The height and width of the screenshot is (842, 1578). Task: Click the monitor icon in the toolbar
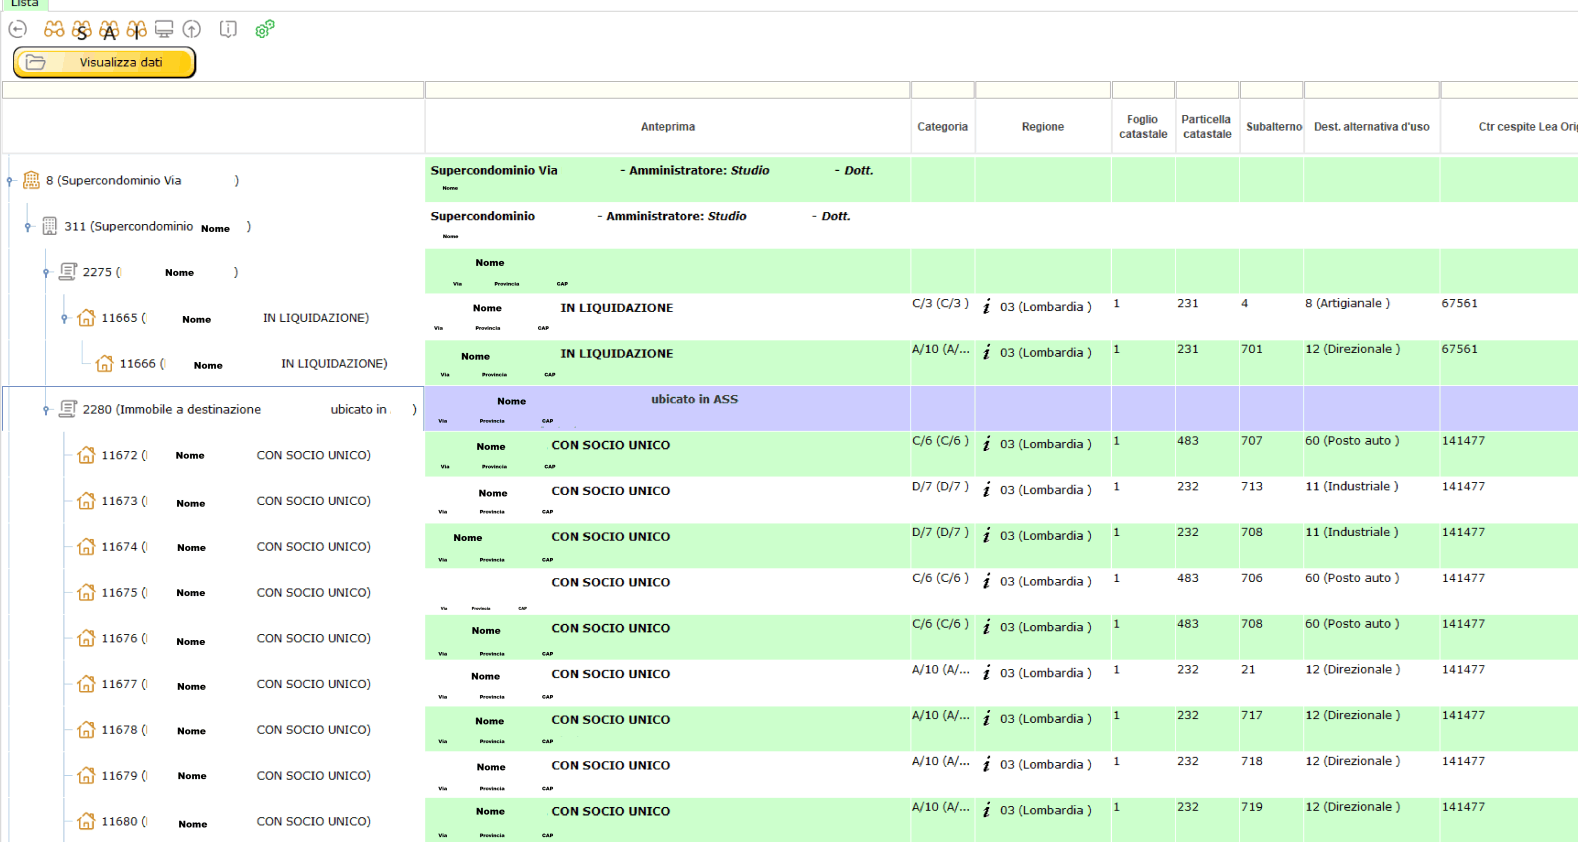(x=164, y=29)
